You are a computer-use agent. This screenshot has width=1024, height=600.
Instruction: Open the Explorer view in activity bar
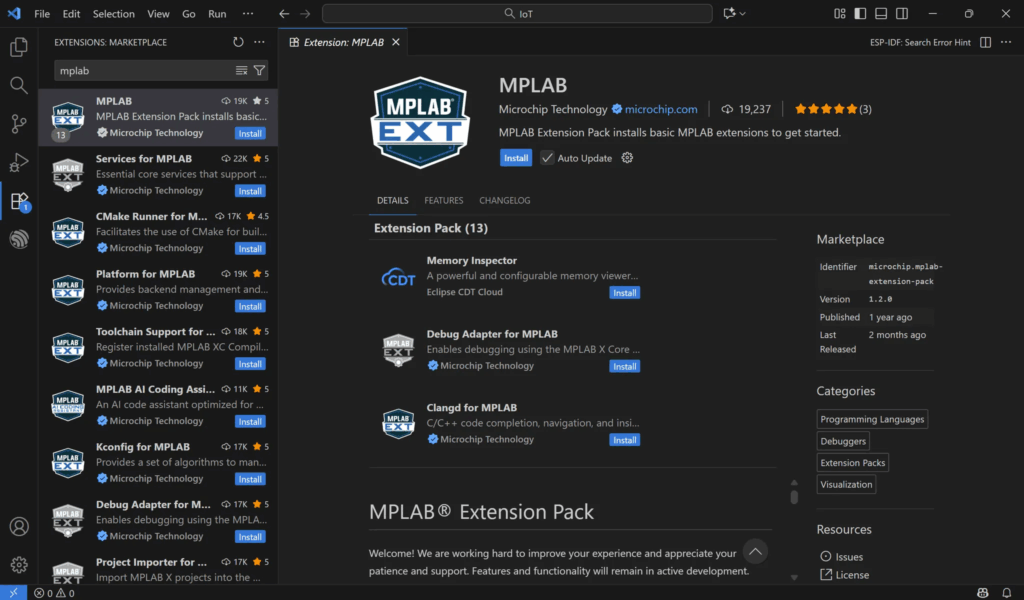tap(18, 47)
